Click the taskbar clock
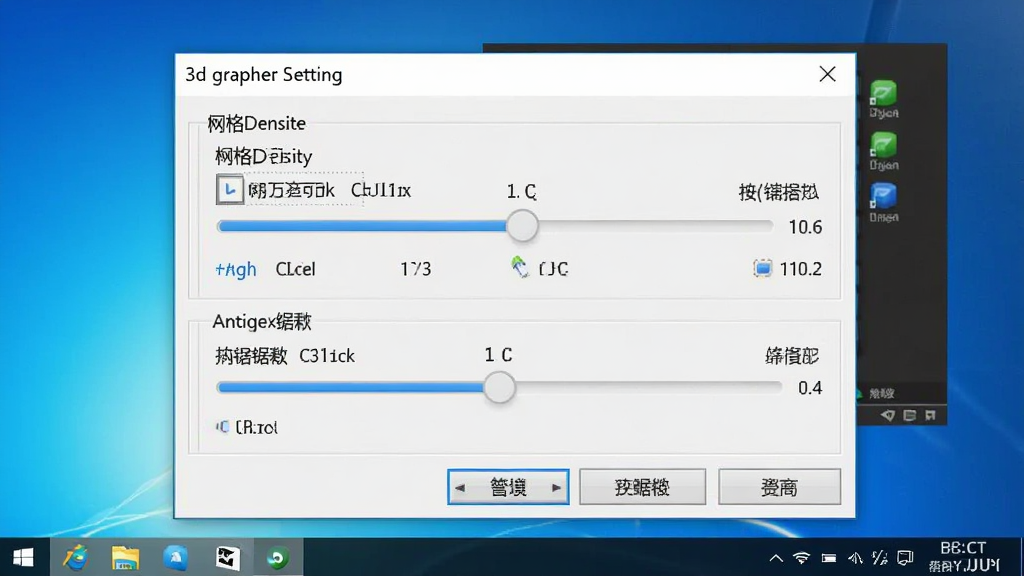Screen dimensions: 1024x576 [964, 557]
